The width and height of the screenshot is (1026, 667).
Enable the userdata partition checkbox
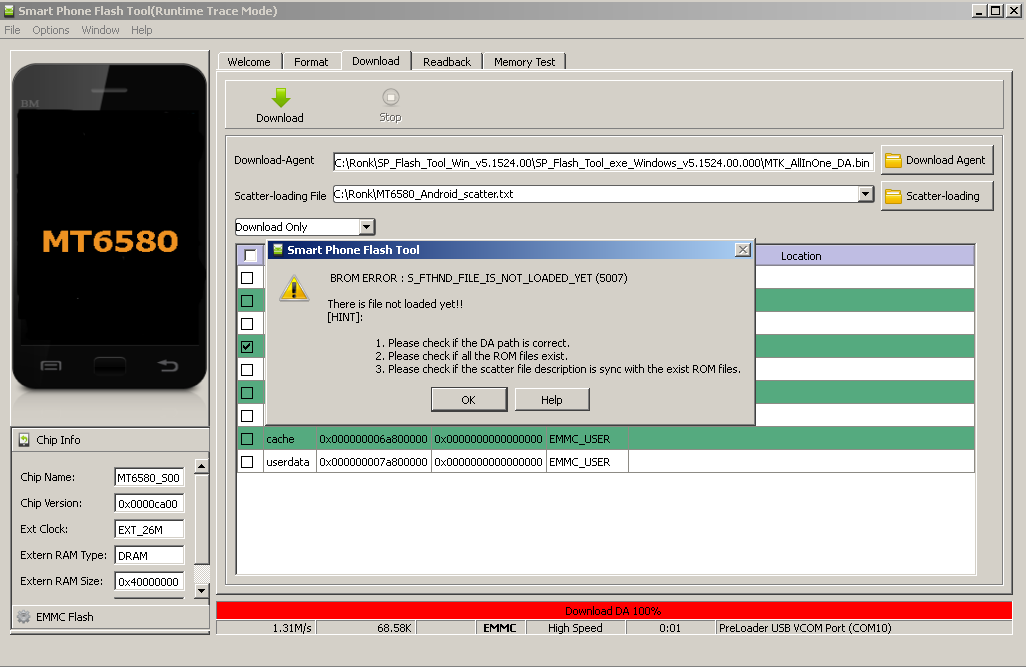tap(247, 462)
